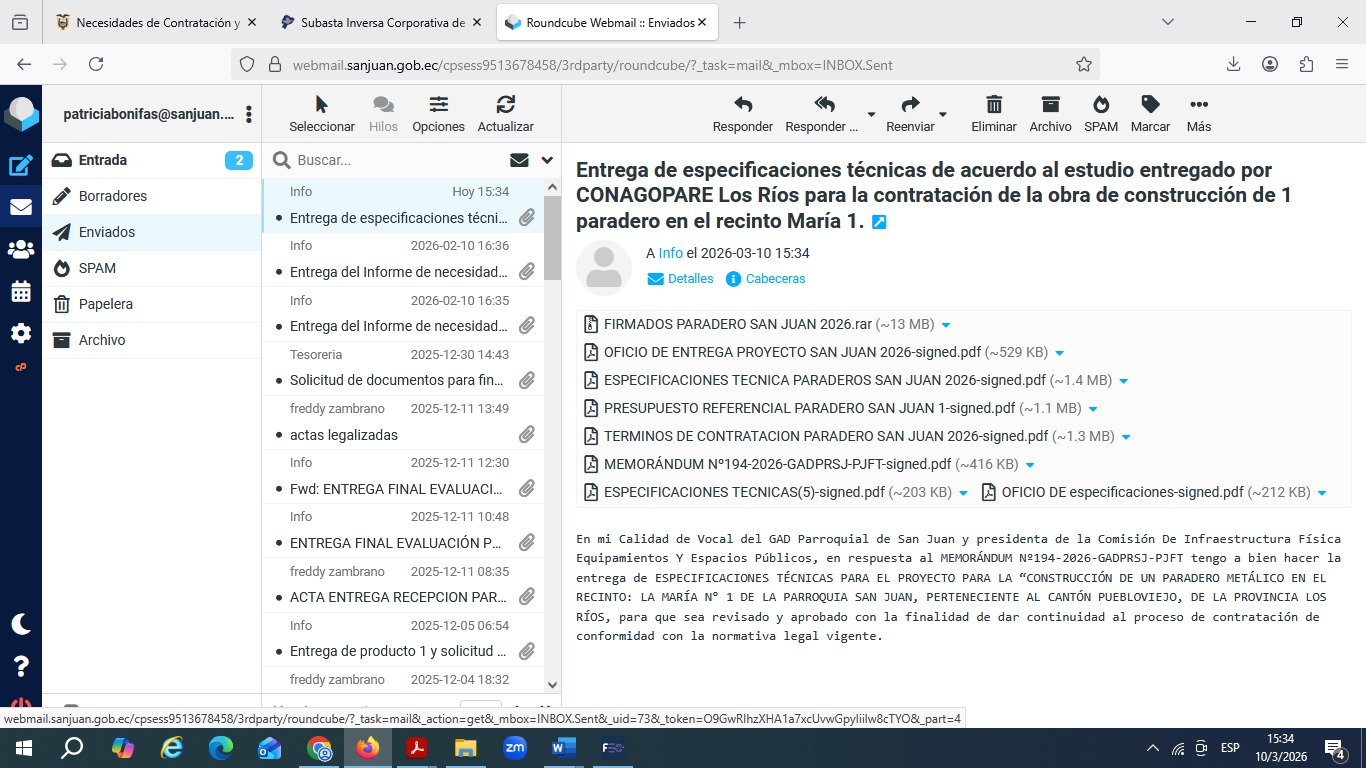1366x768 pixels.
Task: Expand Reenviar options dropdown arrow
Action: [943, 114]
